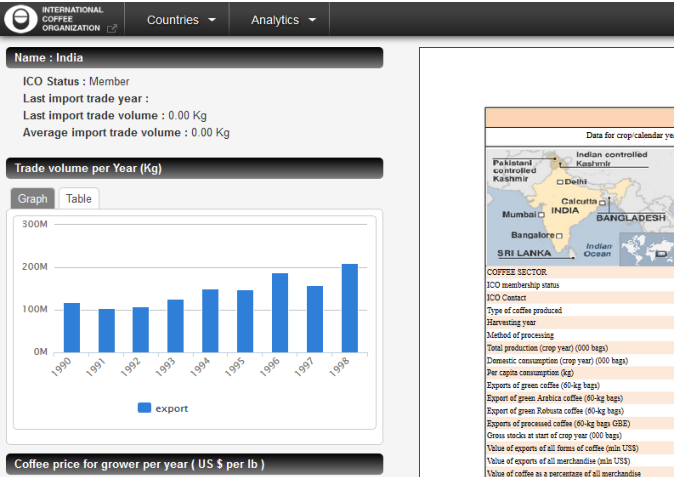The width and height of the screenshot is (675, 477).
Task: Click the 1994 x-axis year label
Action: coord(200,367)
